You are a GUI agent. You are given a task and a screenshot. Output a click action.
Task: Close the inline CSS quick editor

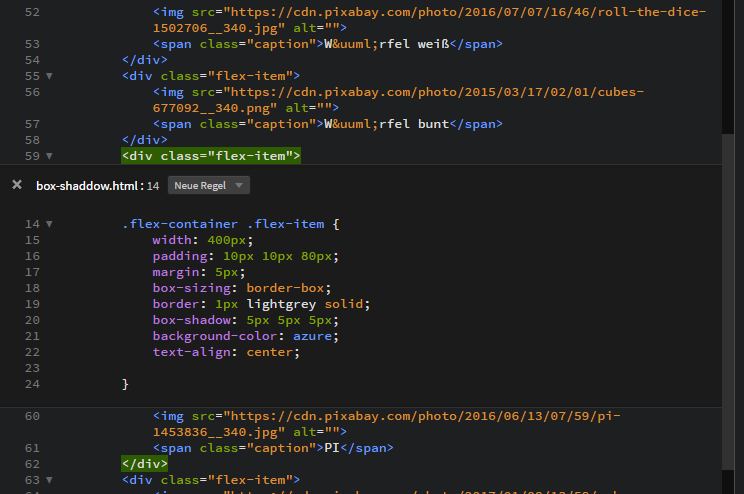tap(17, 185)
